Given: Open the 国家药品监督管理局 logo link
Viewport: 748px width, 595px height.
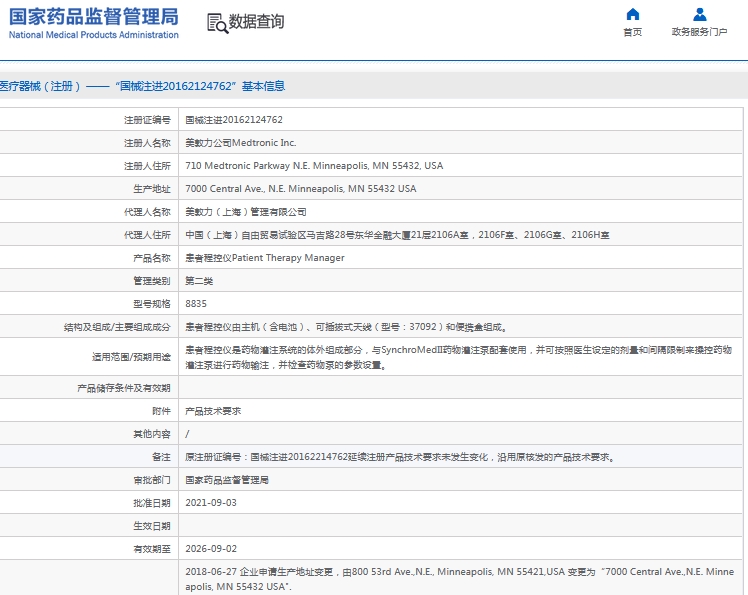Looking at the screenshot, I should coord(94,17).
